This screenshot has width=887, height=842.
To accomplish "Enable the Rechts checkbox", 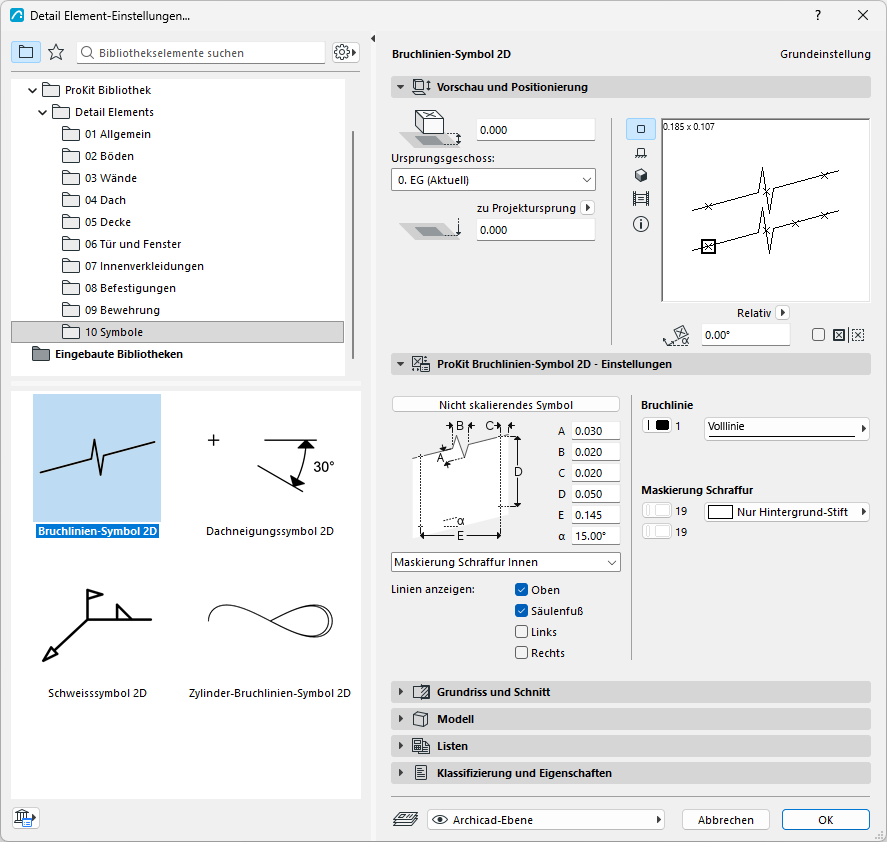I will pyautogui.click(x=522, y=652).
